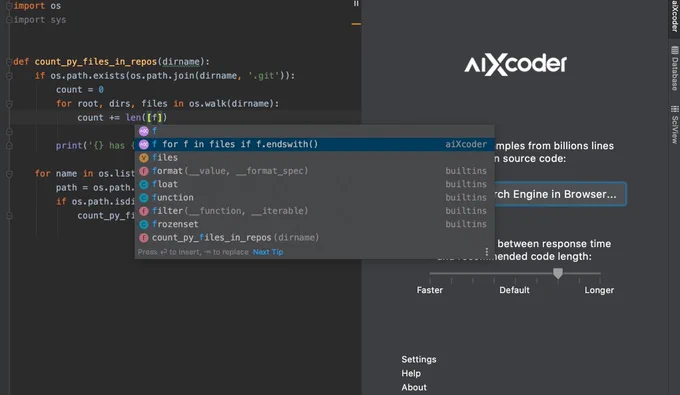Viewport: 680px width, 395px height.
Task: Click the yellow warning stripe marker
Action: tap(356, 24)
